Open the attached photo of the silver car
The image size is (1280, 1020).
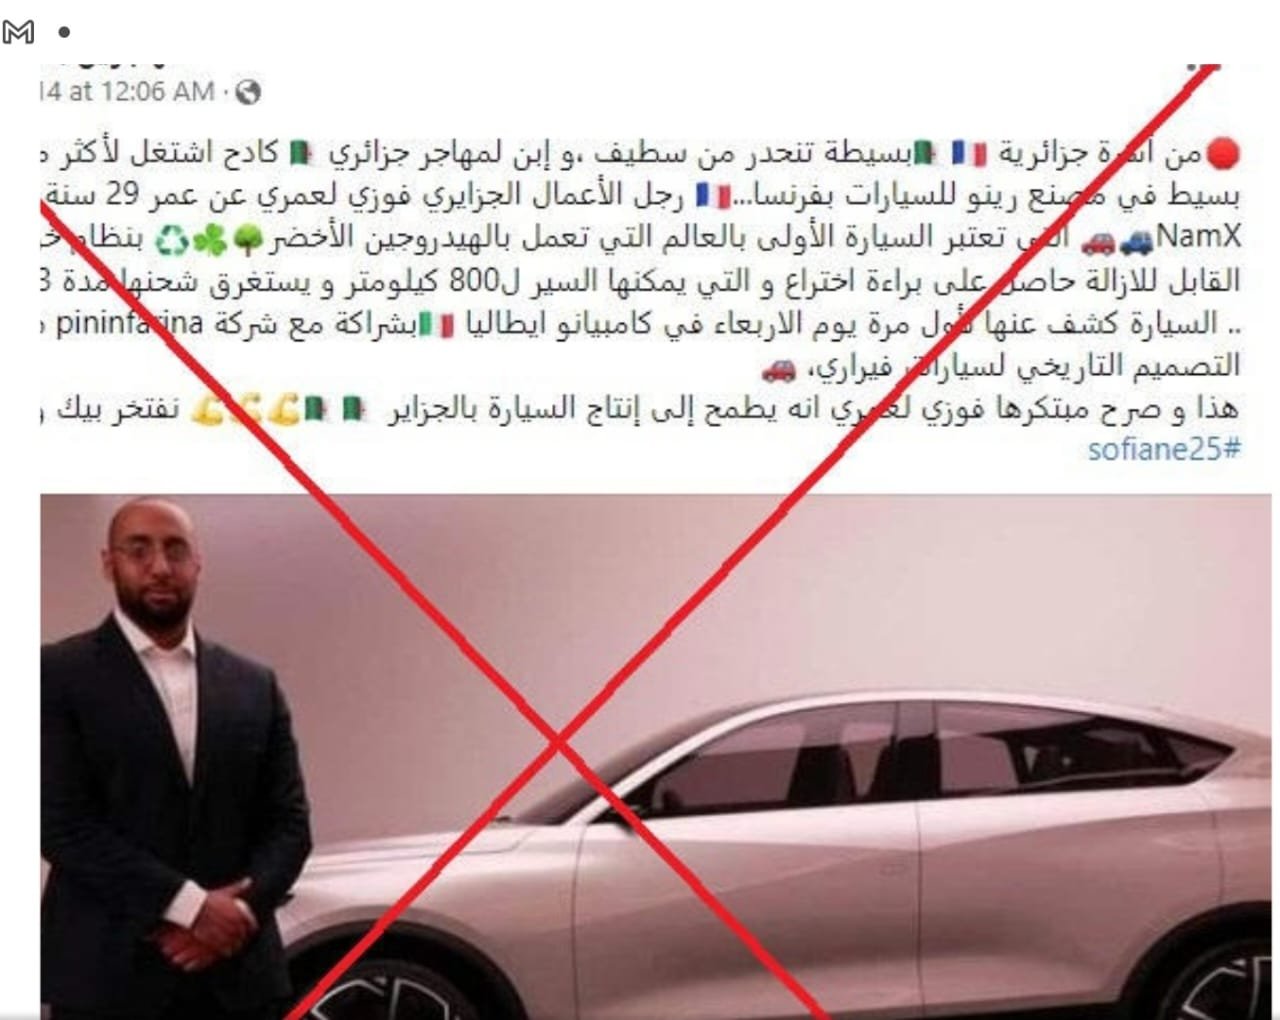pyautogui.click(x=660, y=755)
